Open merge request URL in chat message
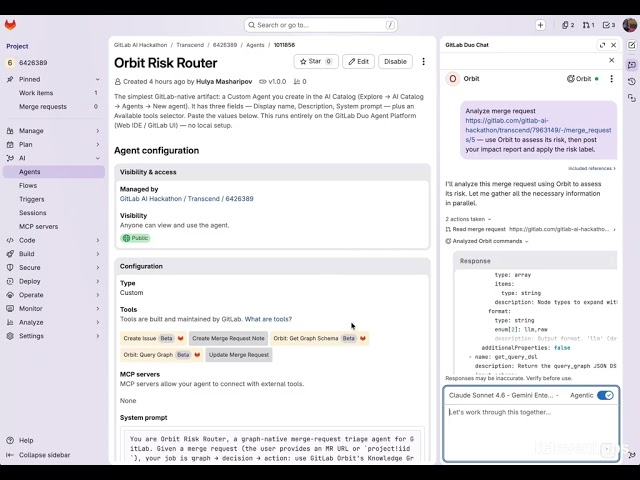Screen dimensions: 640x480 tap(538, 130)
